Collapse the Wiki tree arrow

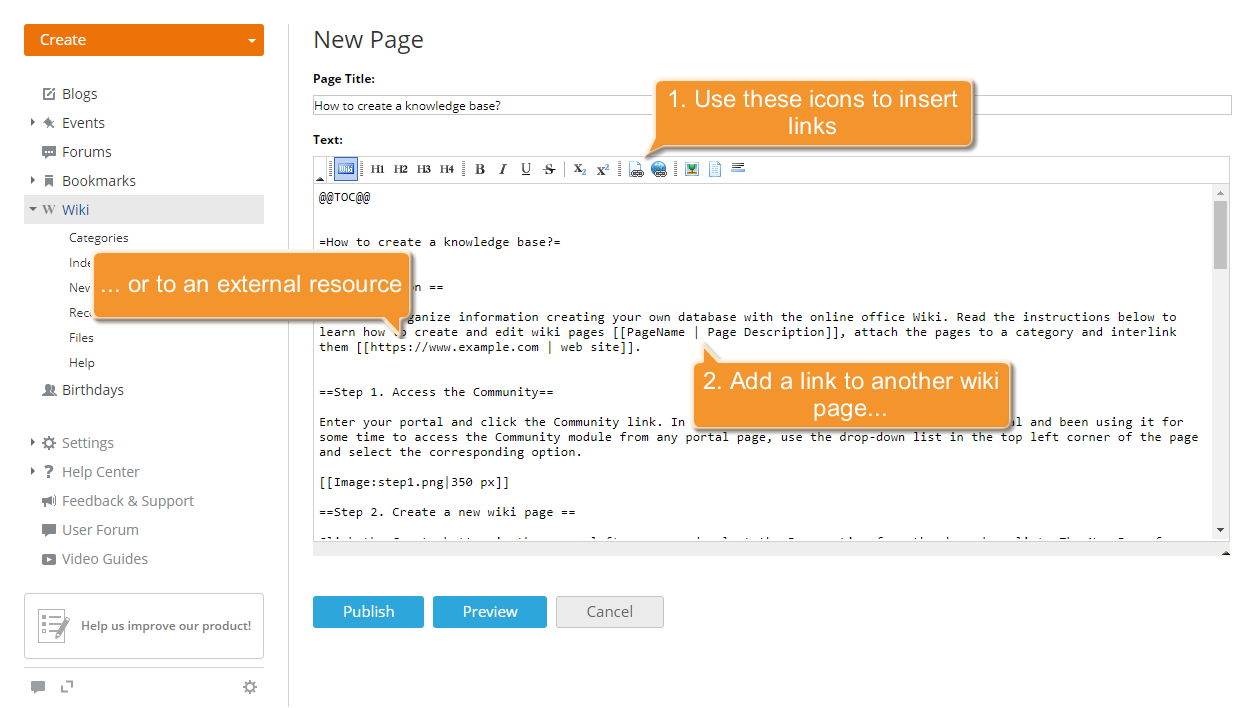[33, 209]
